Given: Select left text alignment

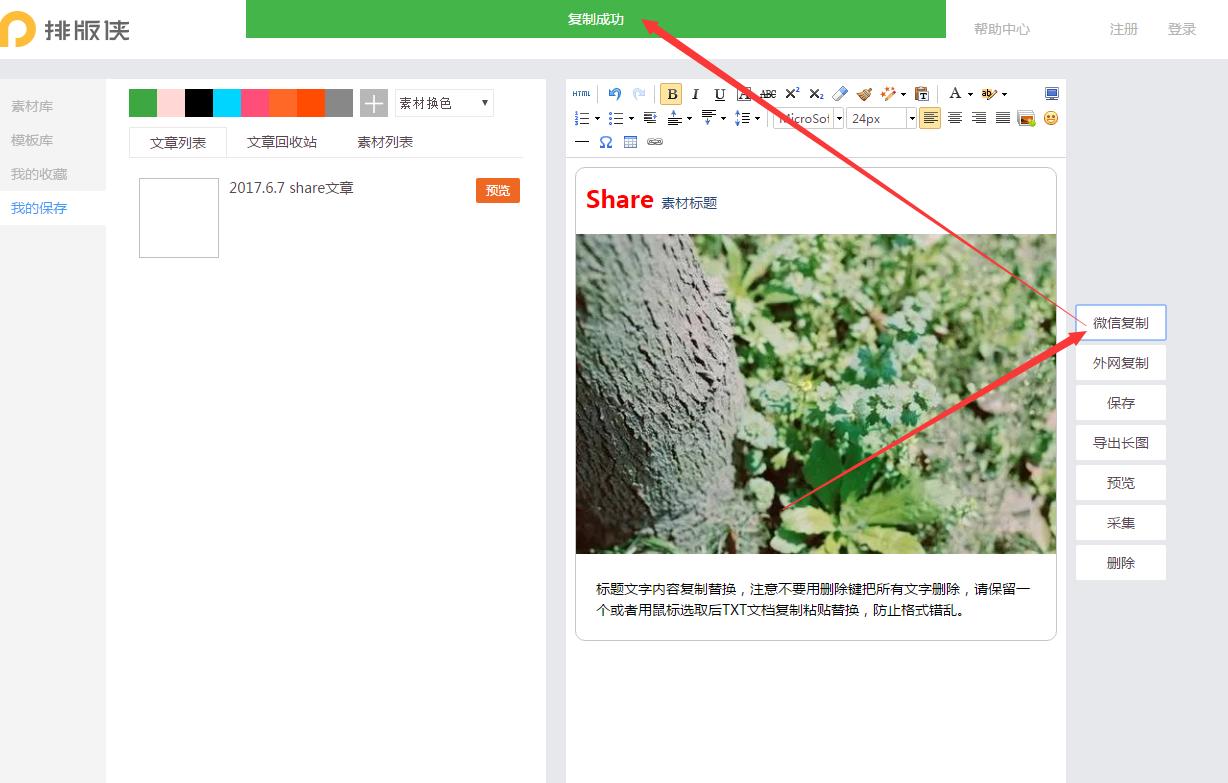Looking at the screenshot, I should (x=930, y=118).
